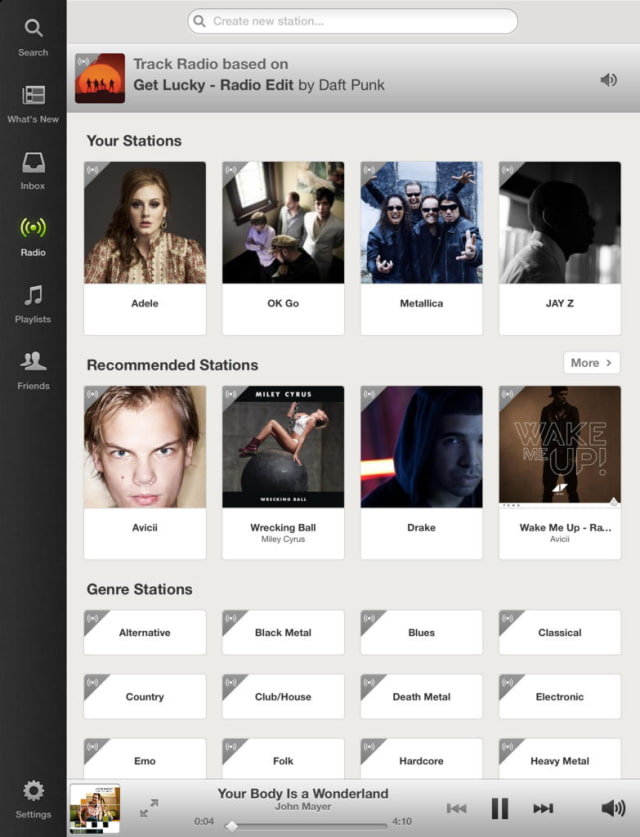
Task: Click the Get Lucky - Radio Edit title
Action: coord(214,85)
